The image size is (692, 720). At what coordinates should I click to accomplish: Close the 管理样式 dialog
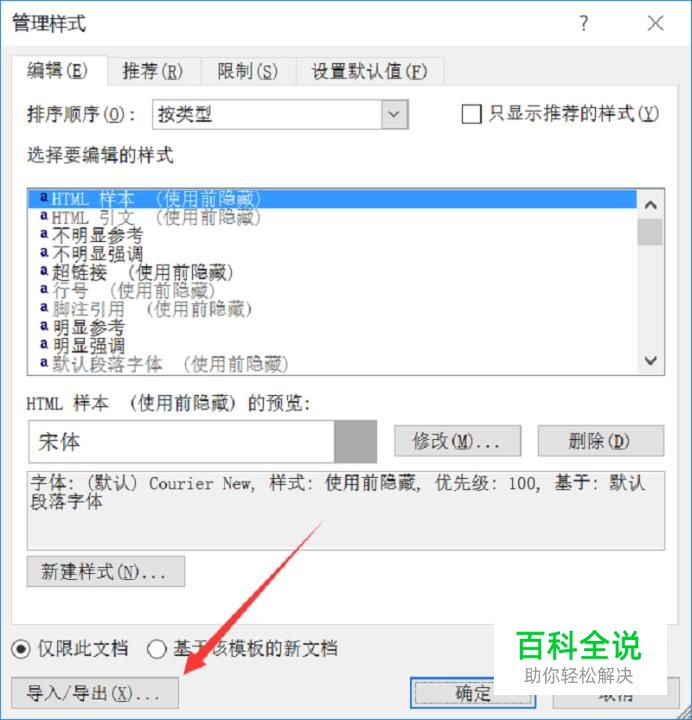pyautogui.click(x=655, y=23)
